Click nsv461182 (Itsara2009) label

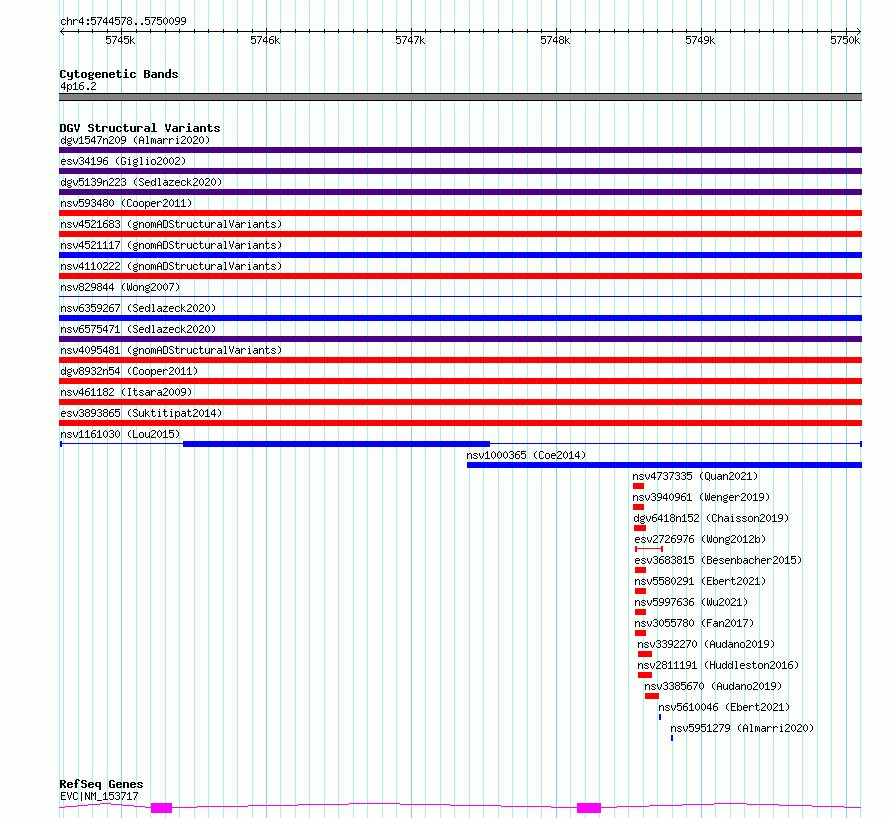point(126,392)
